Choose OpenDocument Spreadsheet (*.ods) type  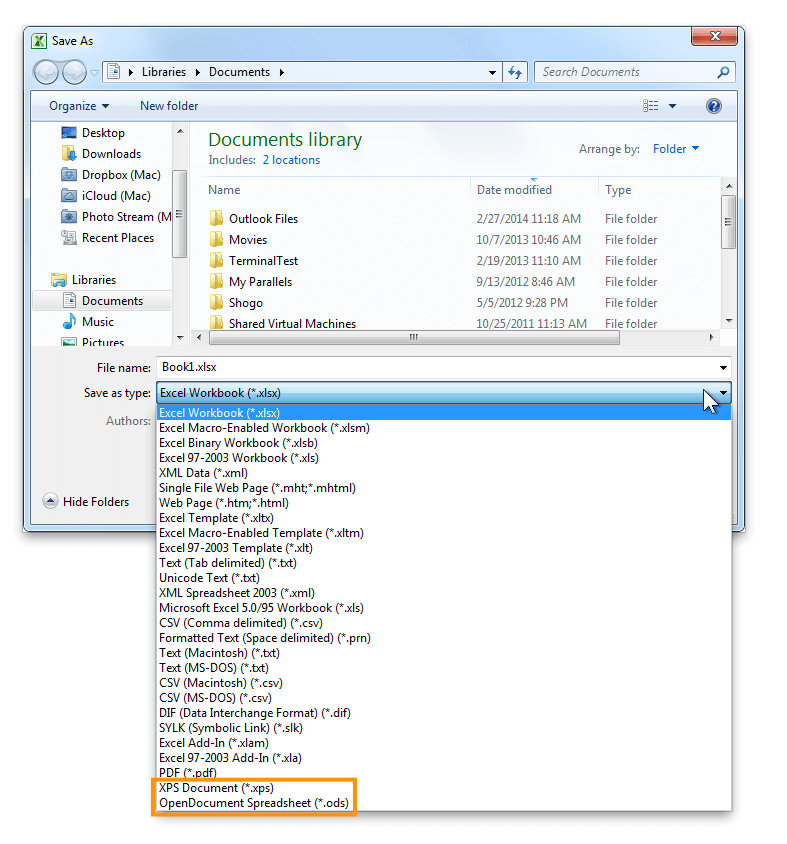(x=444, y=803)
